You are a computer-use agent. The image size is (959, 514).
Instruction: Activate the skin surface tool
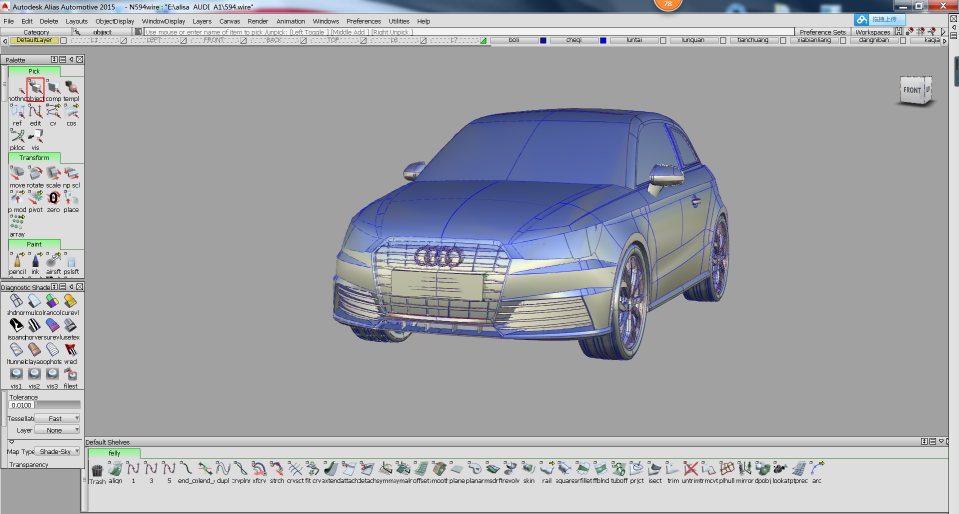point(529,469)
